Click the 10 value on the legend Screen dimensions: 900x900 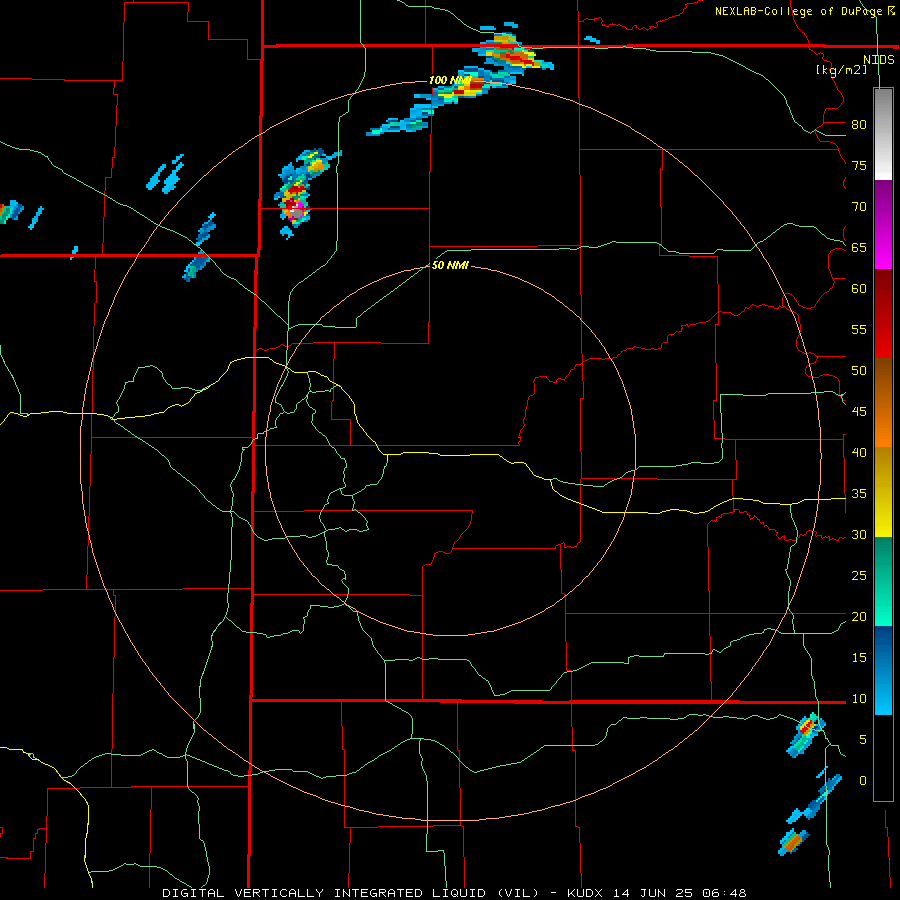point(859,699)
